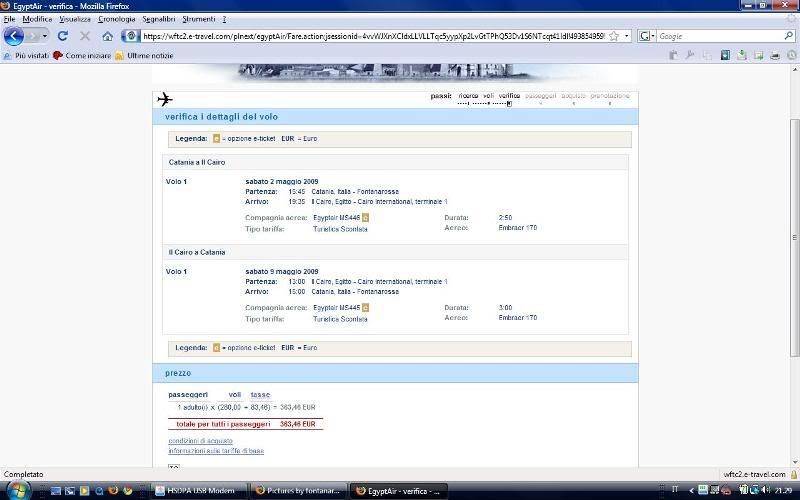The width and height of the screenshot is (800, 500).
Task: Open downloads with the green arrow icon
Action: tap(741, 55)
